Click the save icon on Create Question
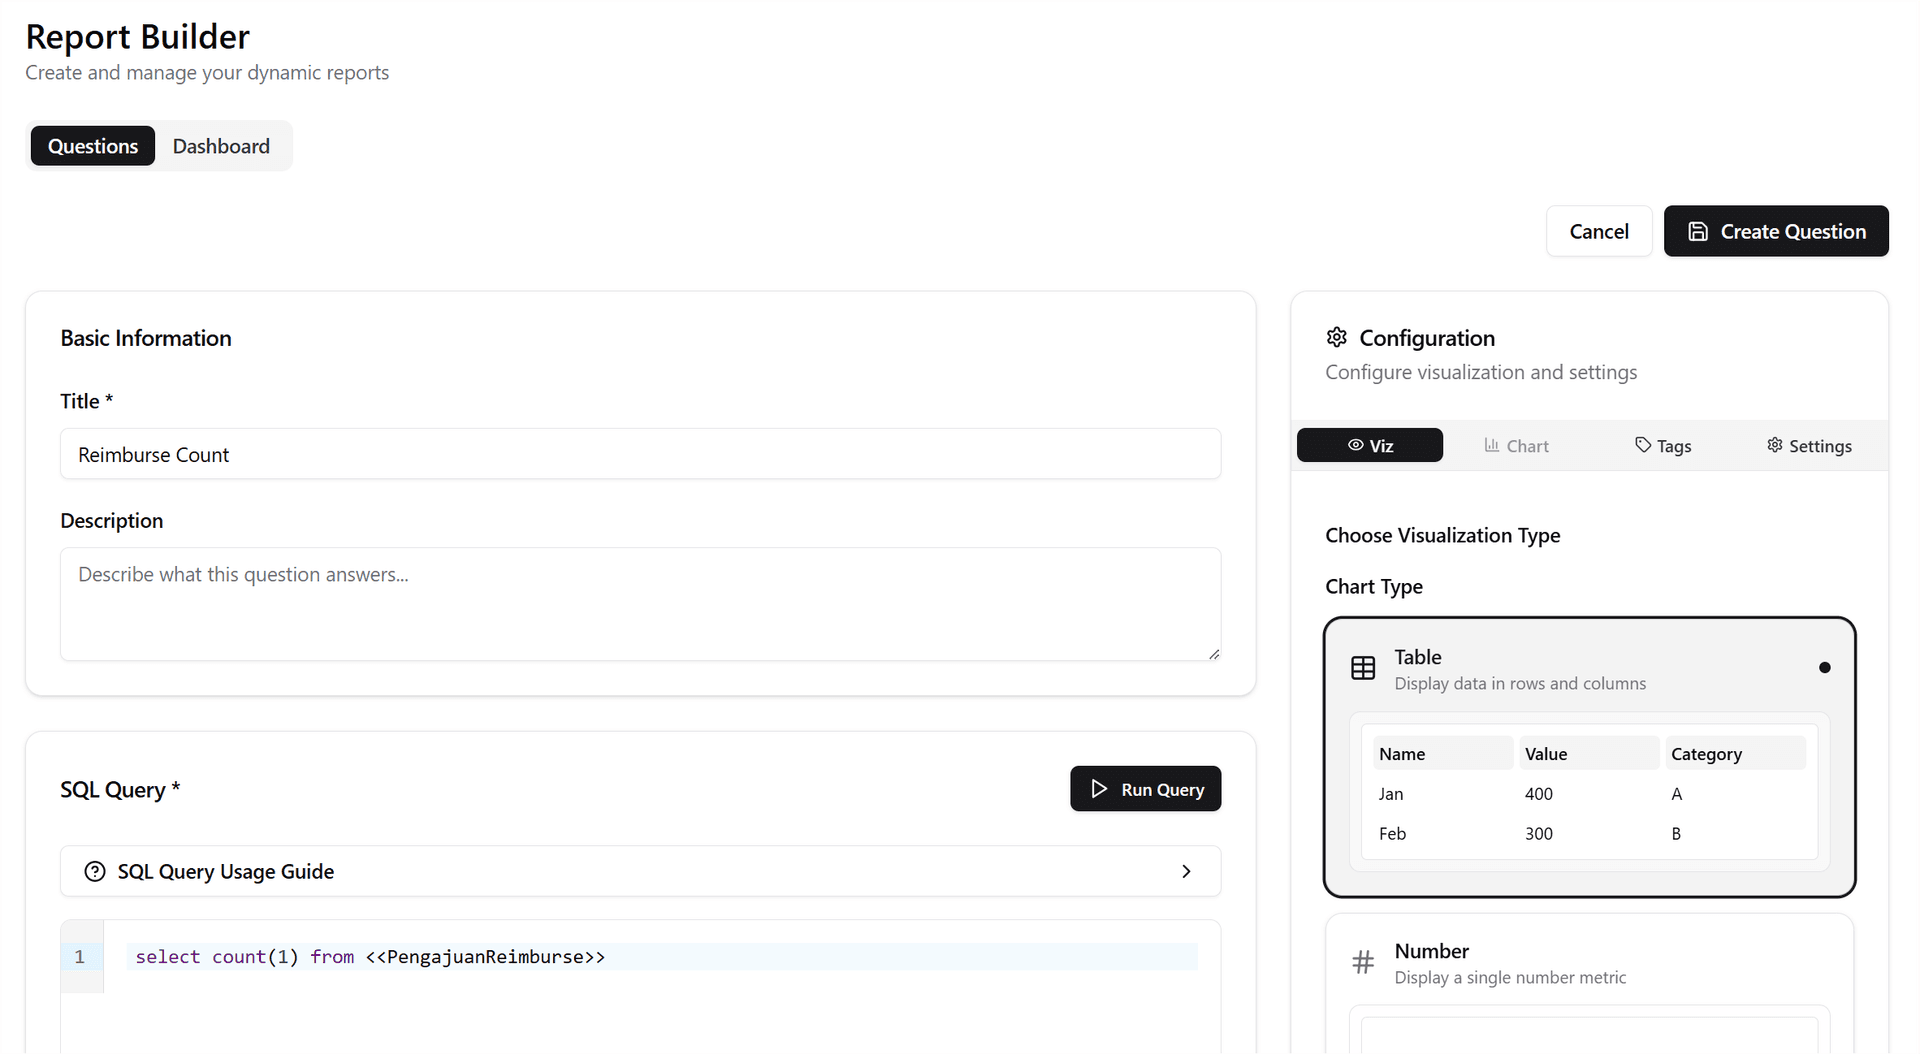The image size is (1920, 1054). 1698,231
